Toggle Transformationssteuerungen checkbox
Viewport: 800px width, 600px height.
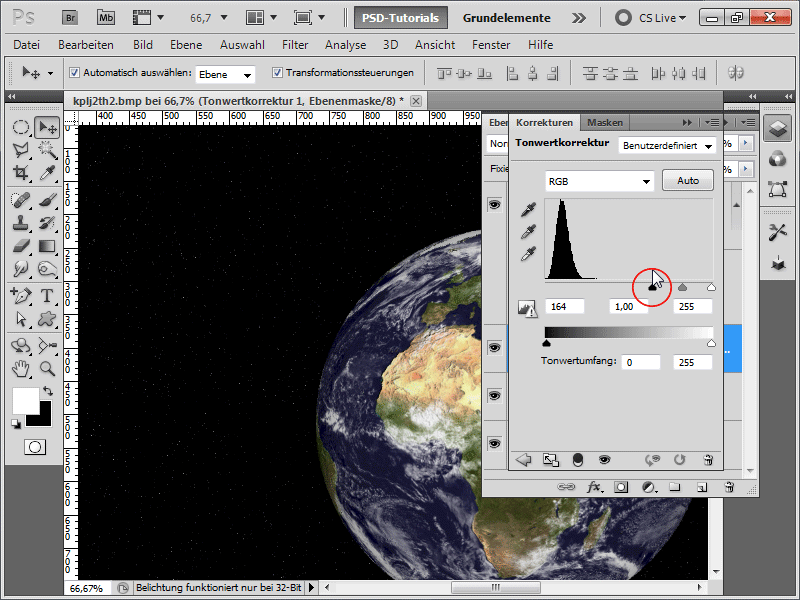(277, 73)
